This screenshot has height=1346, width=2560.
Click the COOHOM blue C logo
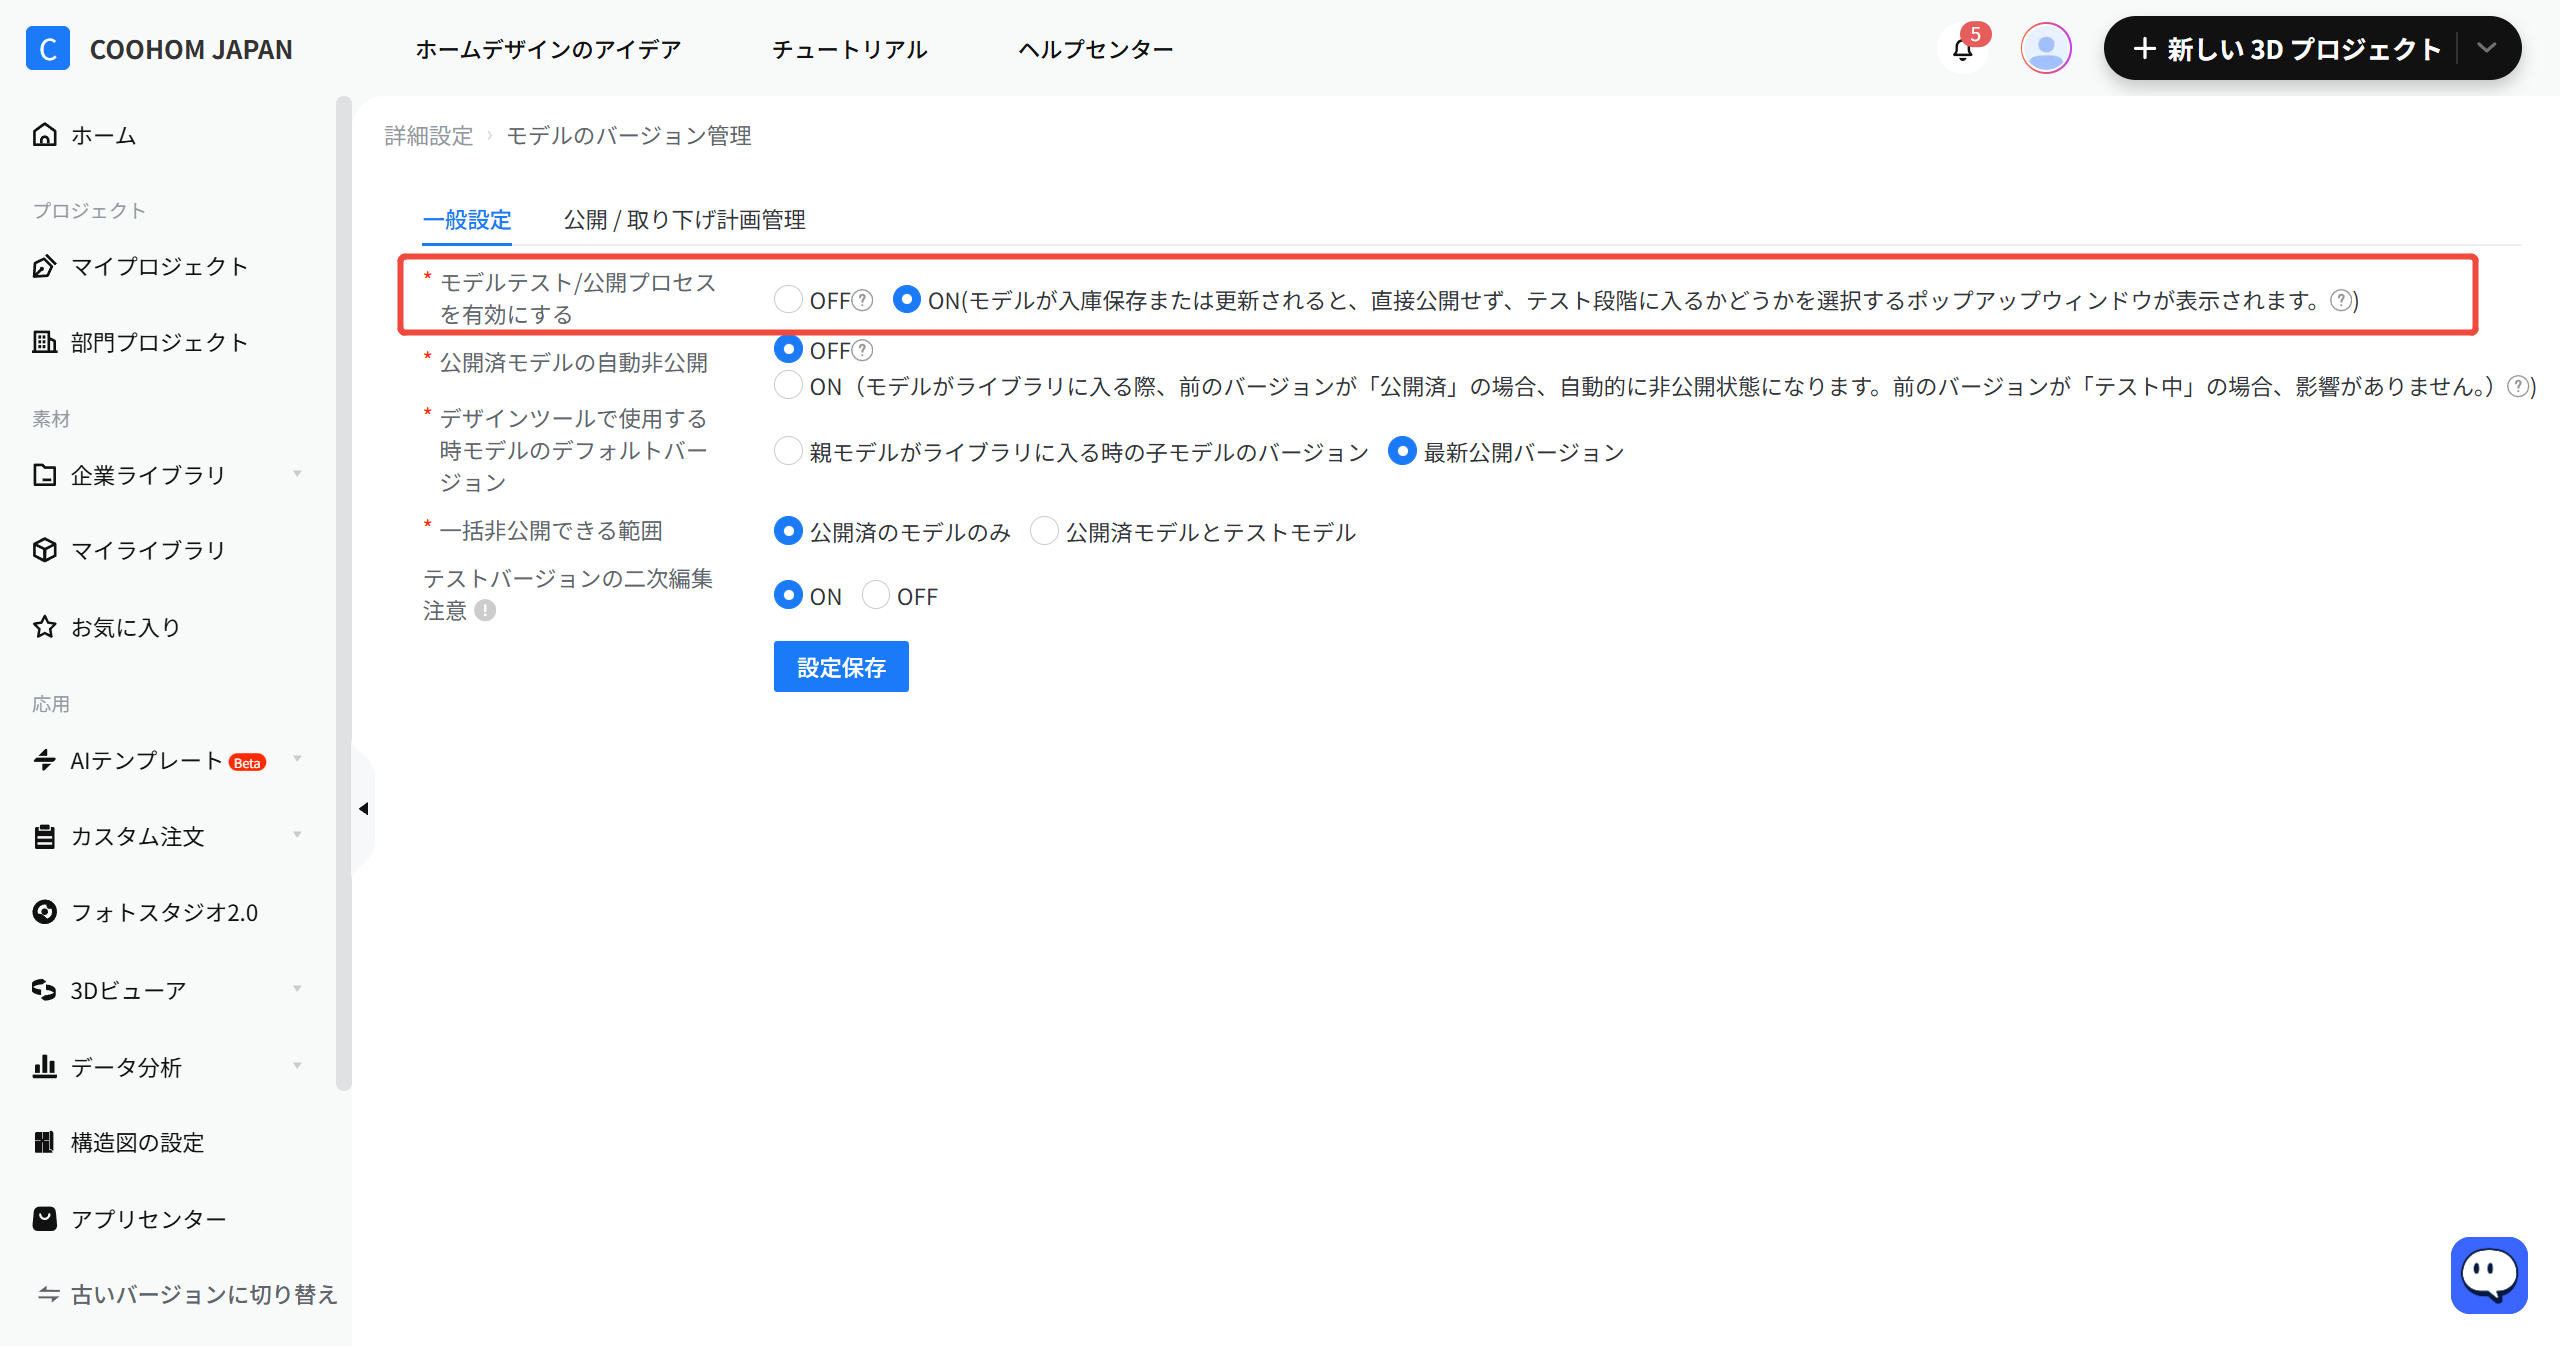(48, 48)
